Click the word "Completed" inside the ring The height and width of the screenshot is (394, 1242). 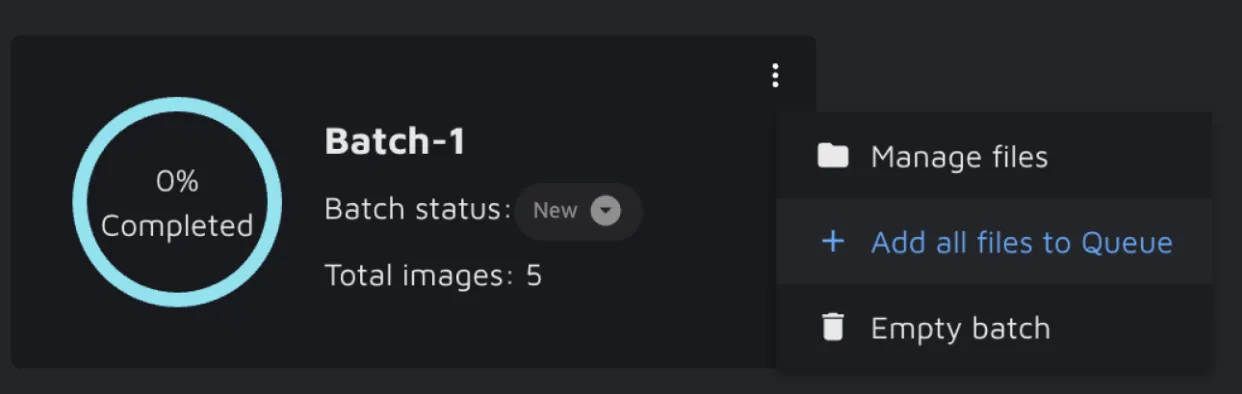click(177, 226)
